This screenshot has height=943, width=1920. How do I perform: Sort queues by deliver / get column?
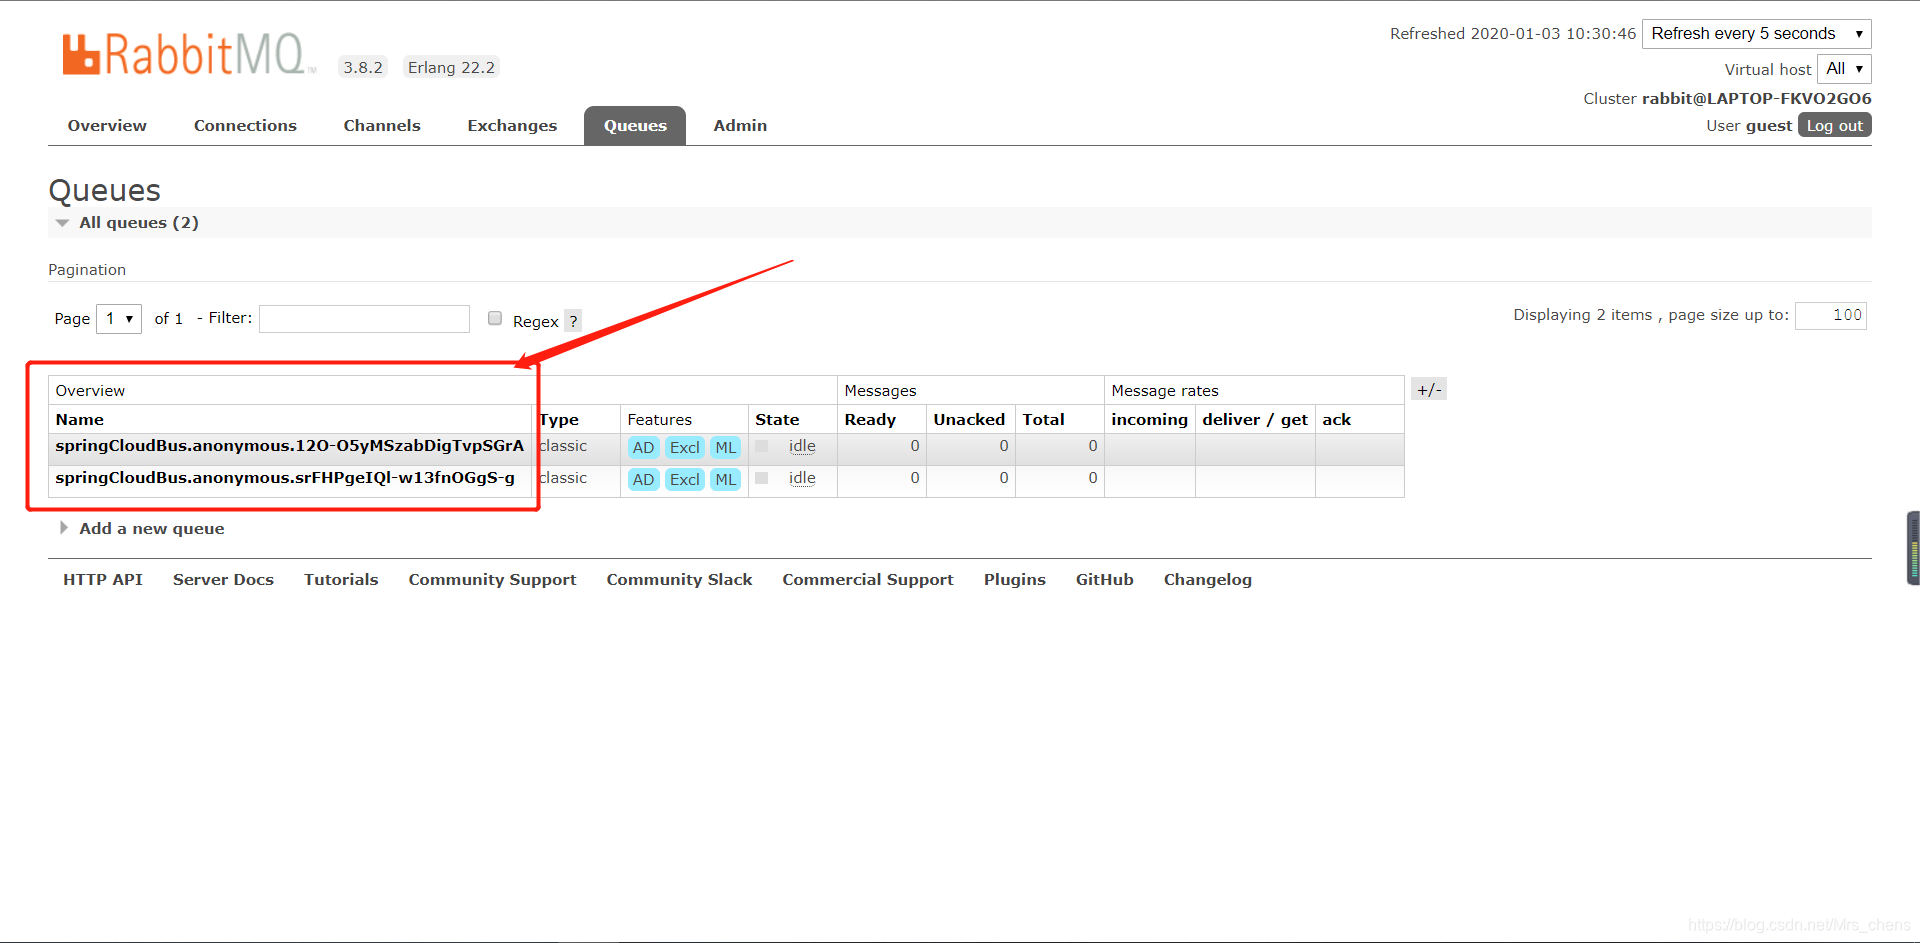pyautogui.click(x=1255, y=420)
